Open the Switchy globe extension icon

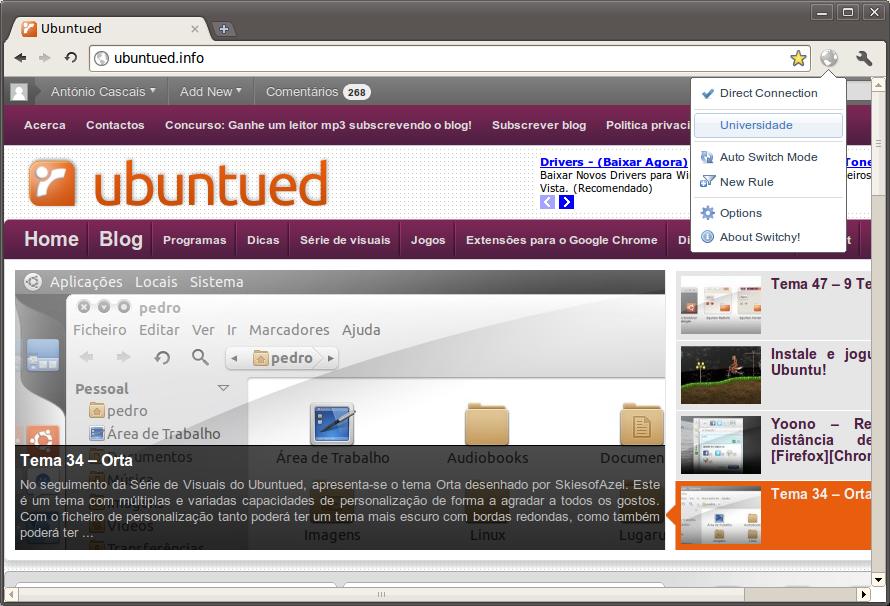click(x=829, y=58)
